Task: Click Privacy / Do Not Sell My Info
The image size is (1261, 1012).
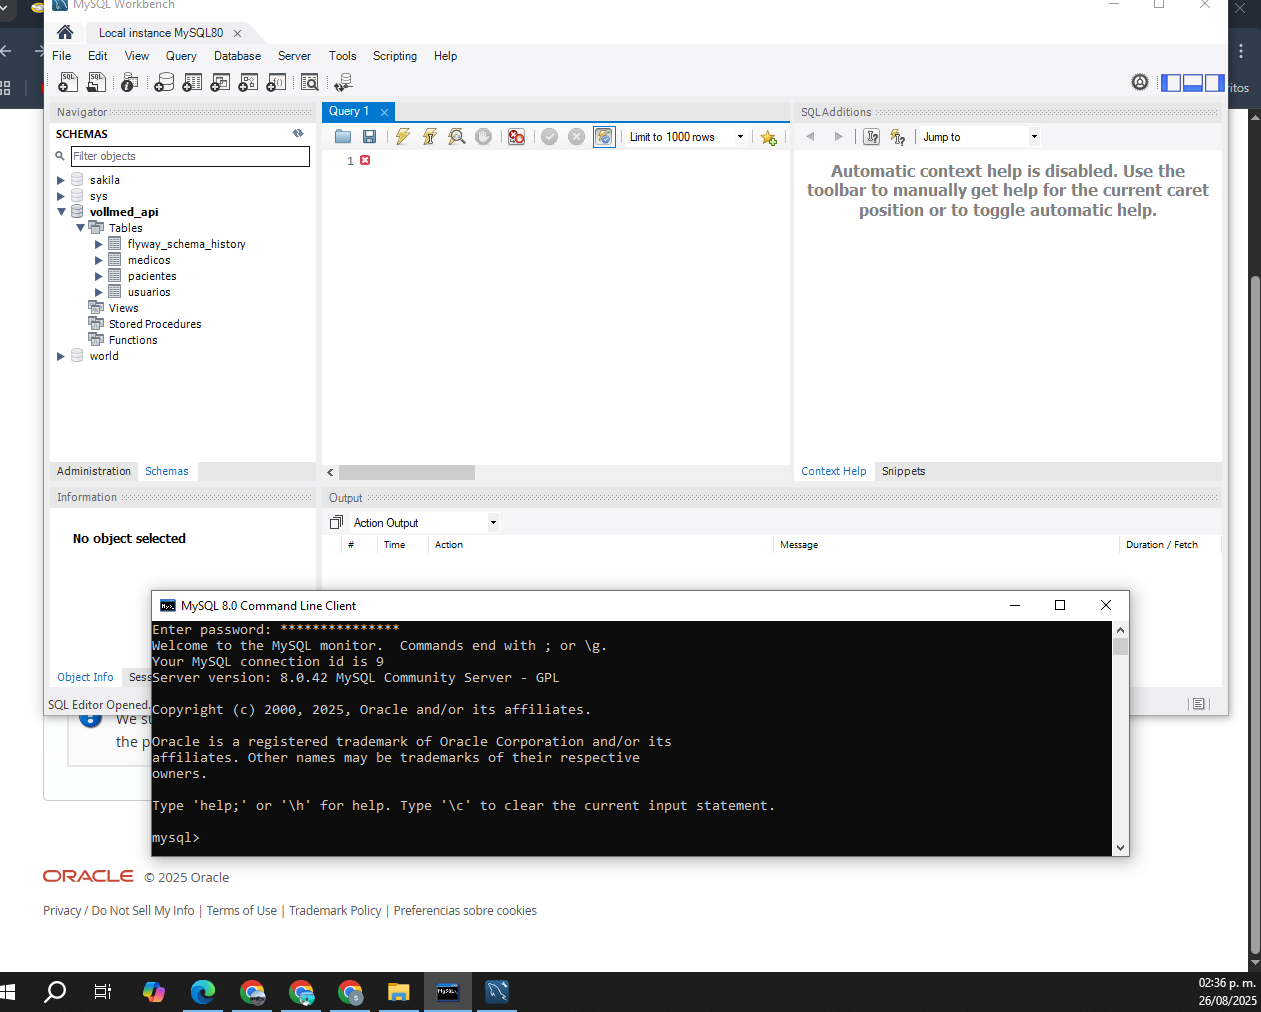Action: tap(119, 911)
